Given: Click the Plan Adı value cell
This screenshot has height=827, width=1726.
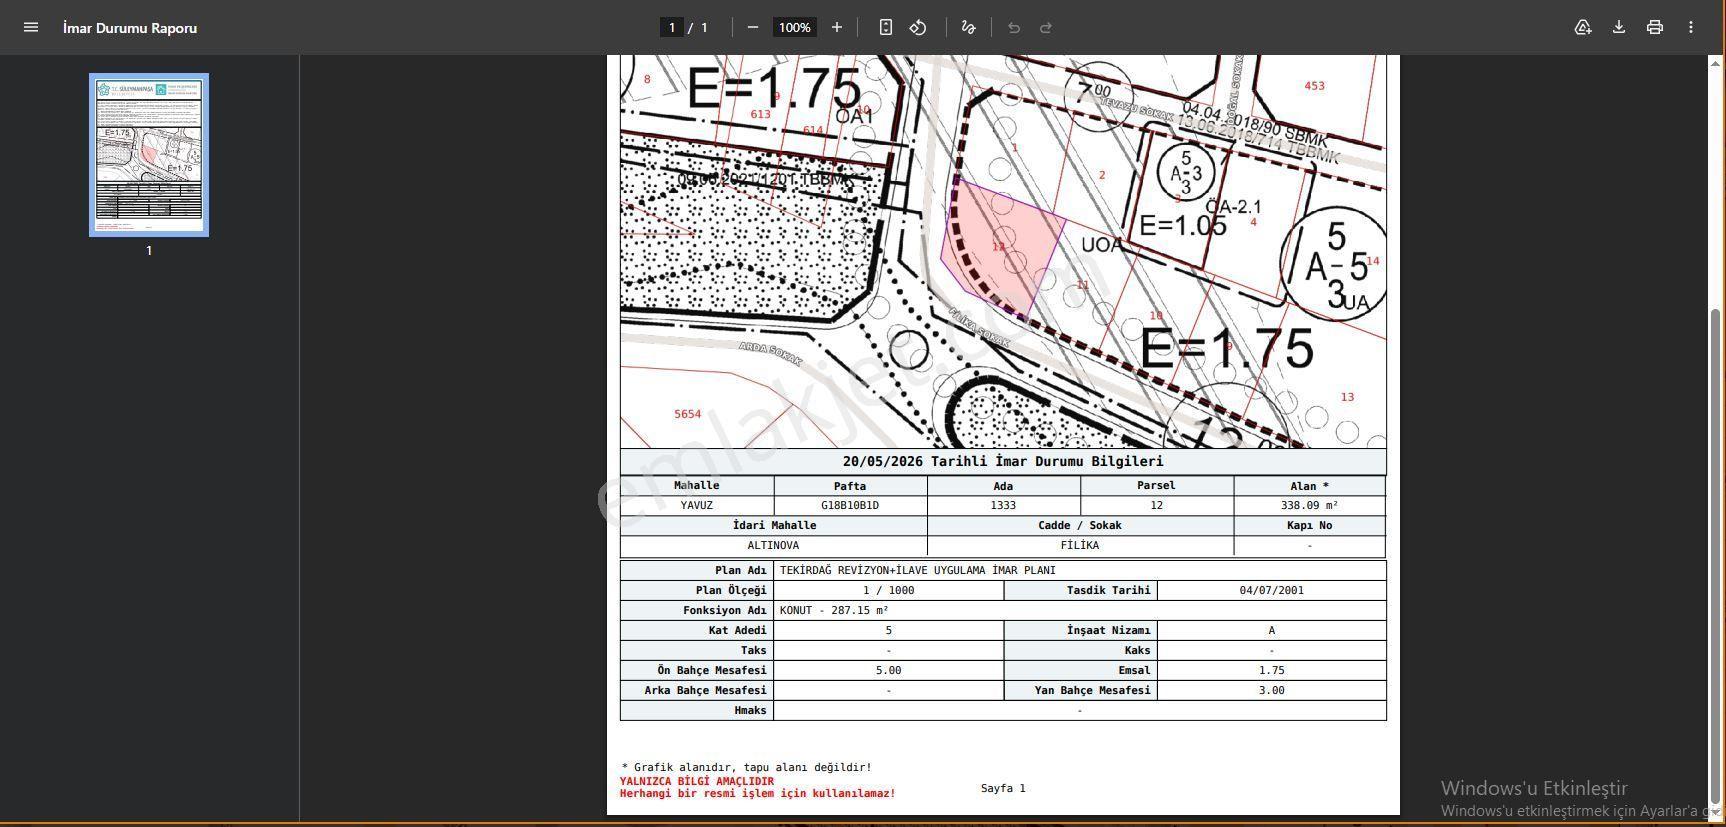Looking at the screenshot, I should pyautogui.click(x=1080, y=570).
